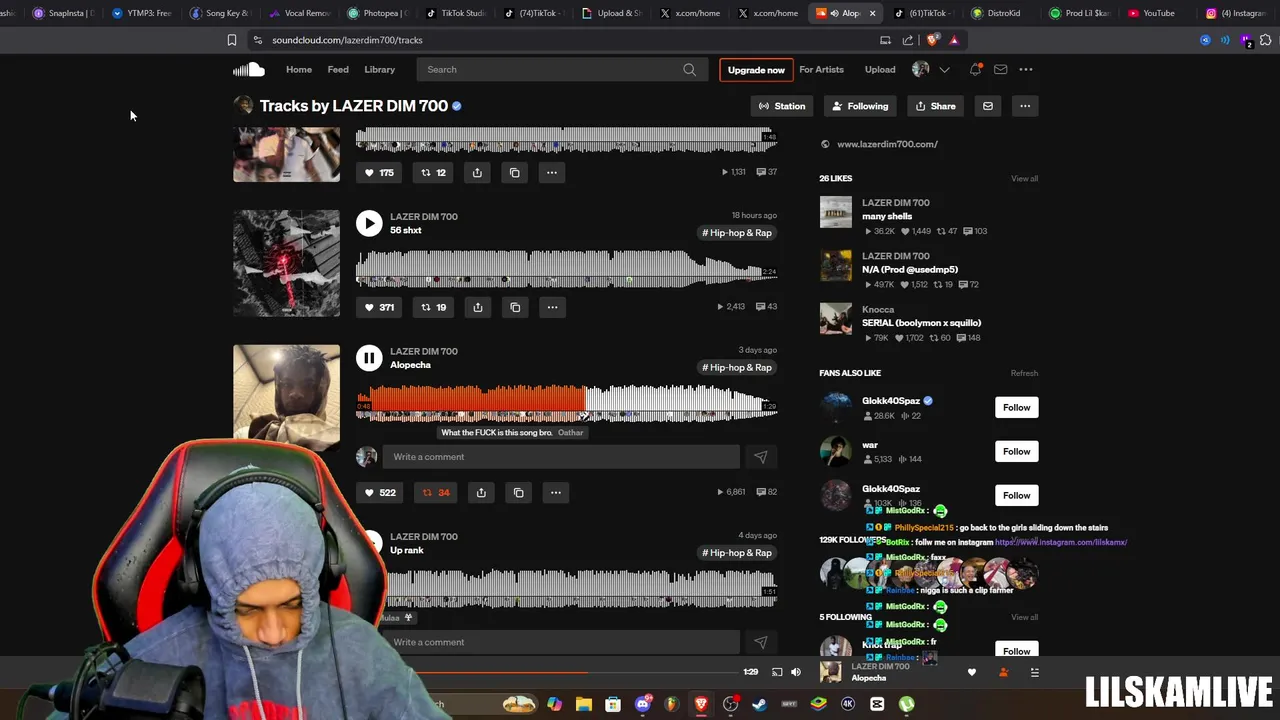Screen dimensions: 1280x720
Task: Open more options for 56 shxt
Action: 552,307
